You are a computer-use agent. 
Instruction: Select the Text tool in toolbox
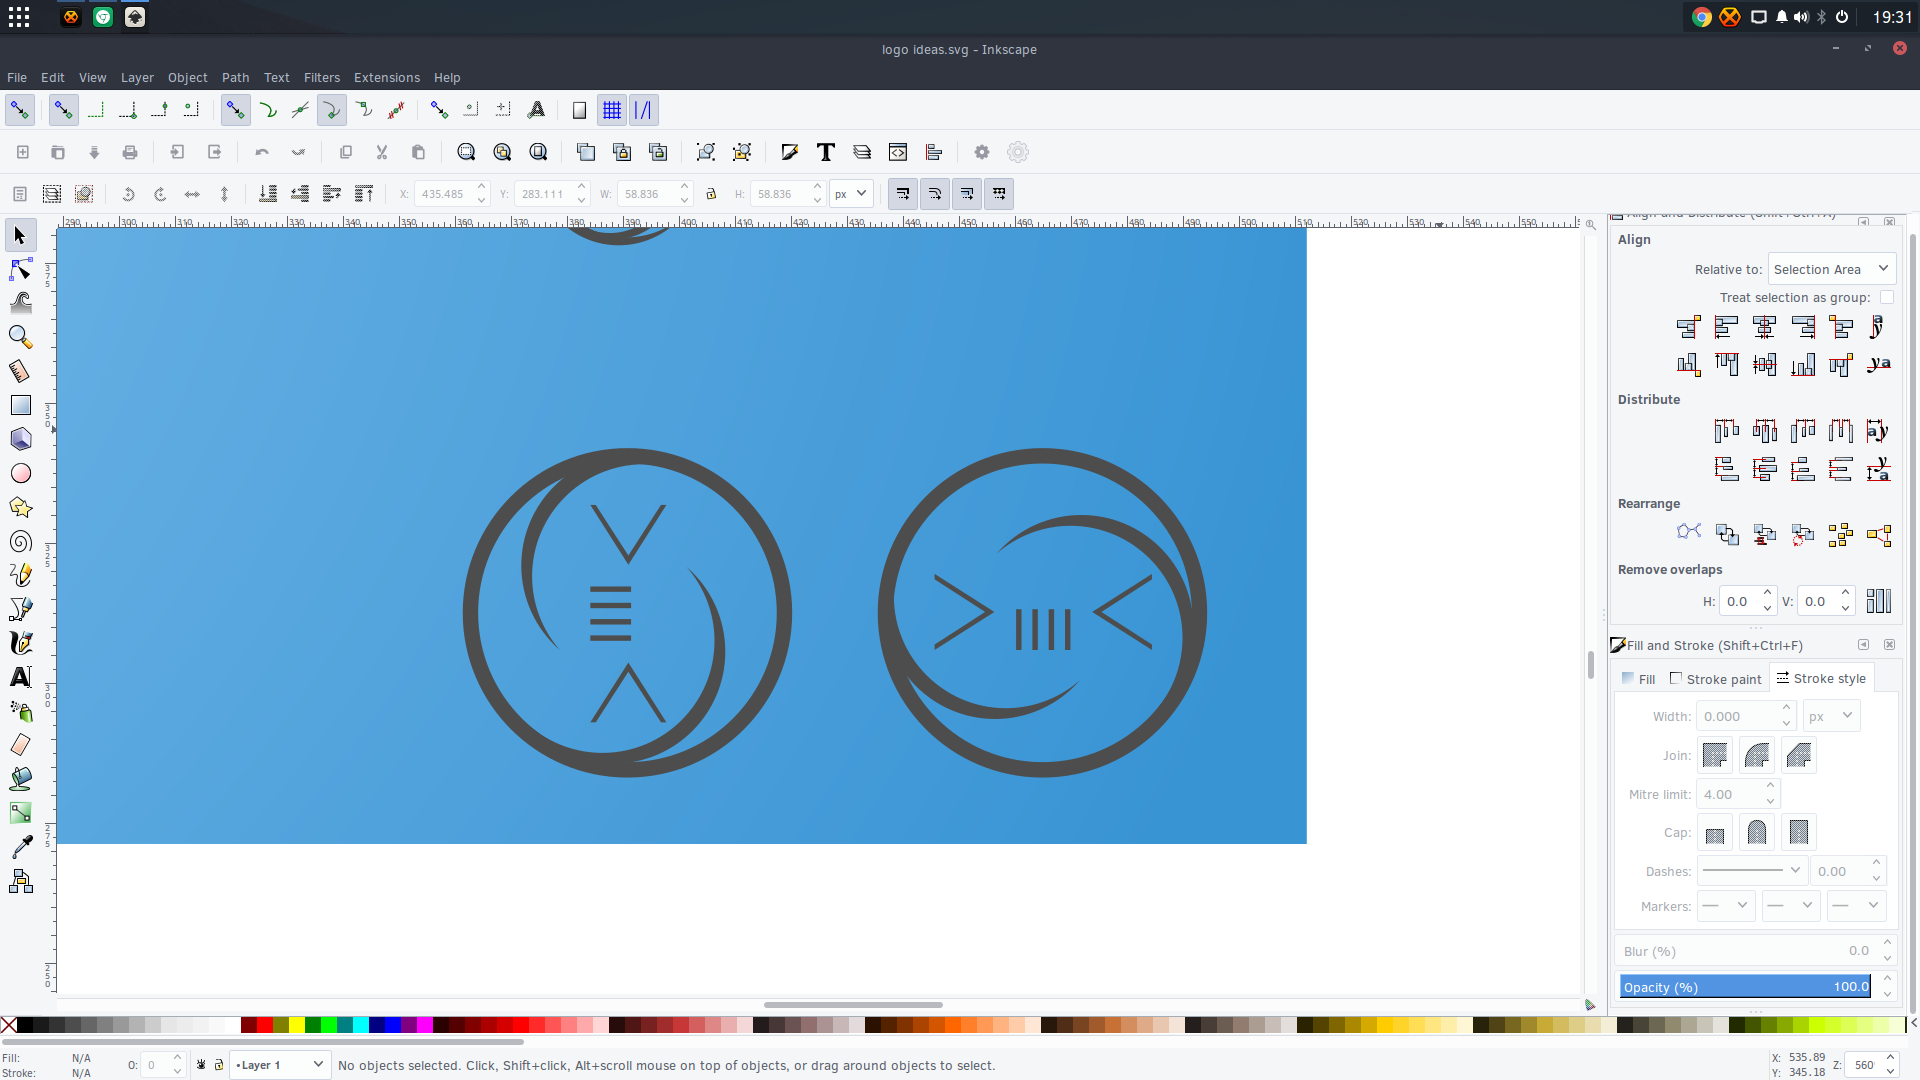pos(20,677)
